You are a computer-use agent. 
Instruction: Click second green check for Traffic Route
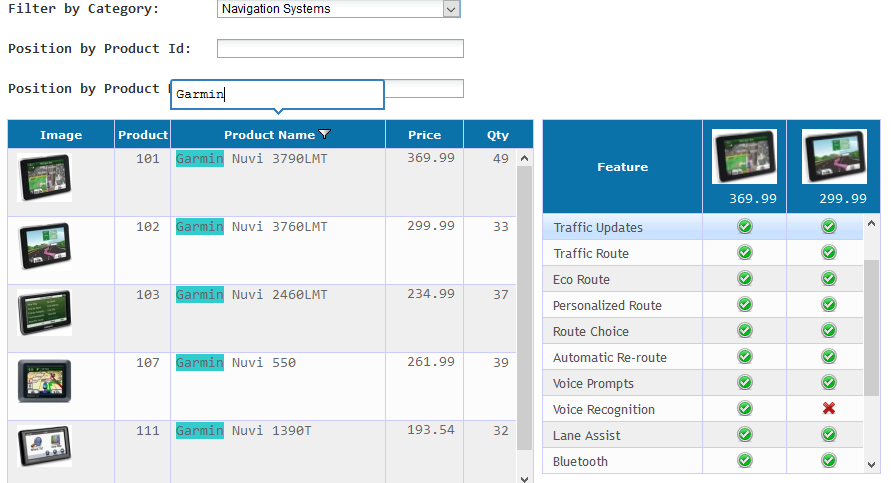pyautogui.click(x=829, y=252)
